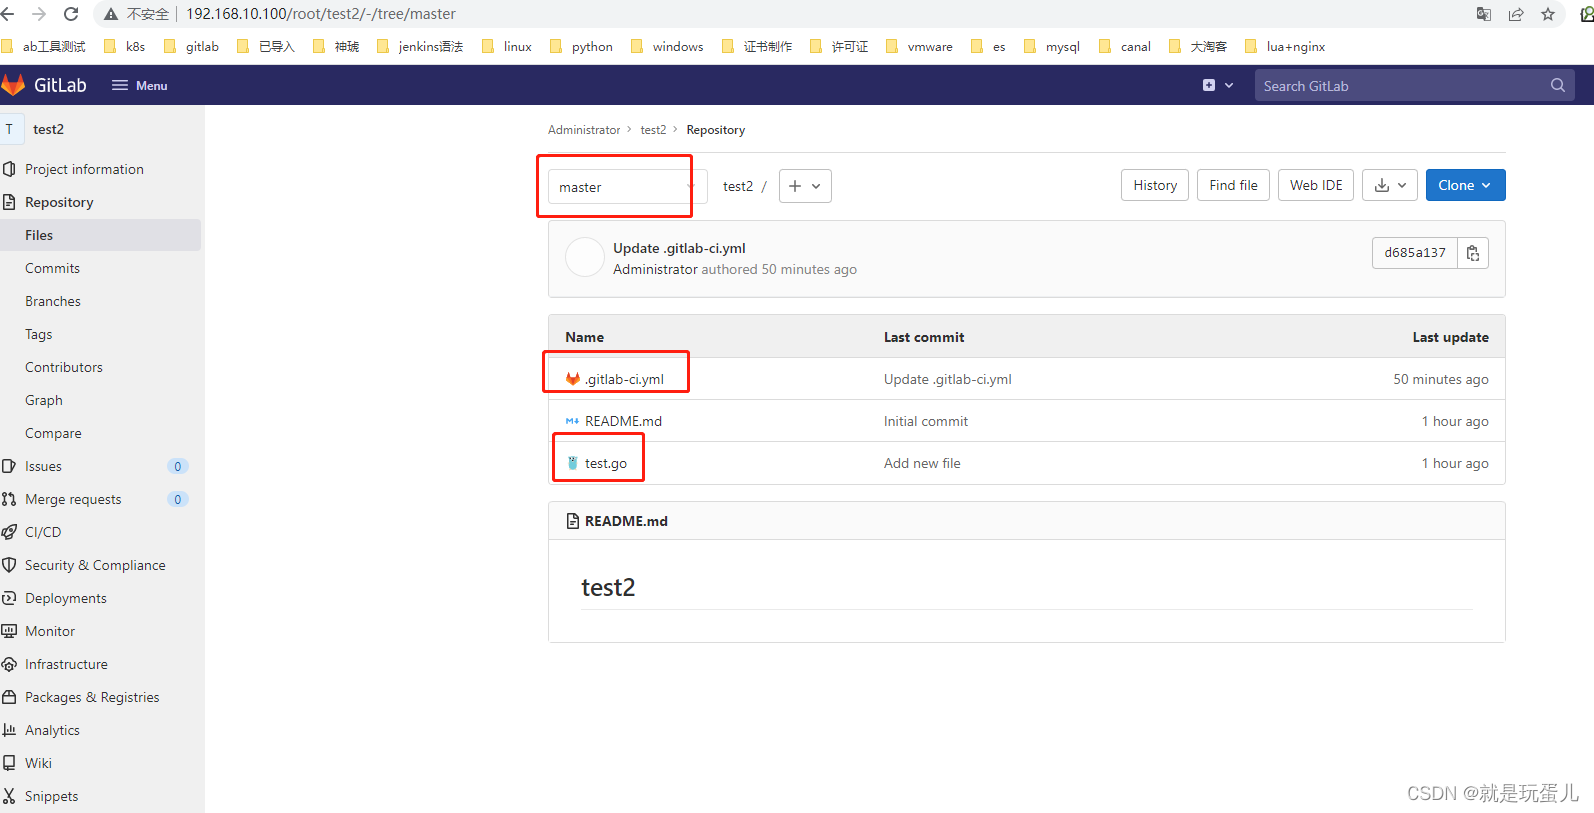
Task: Open Tags page
Action: tap(39, 334)
